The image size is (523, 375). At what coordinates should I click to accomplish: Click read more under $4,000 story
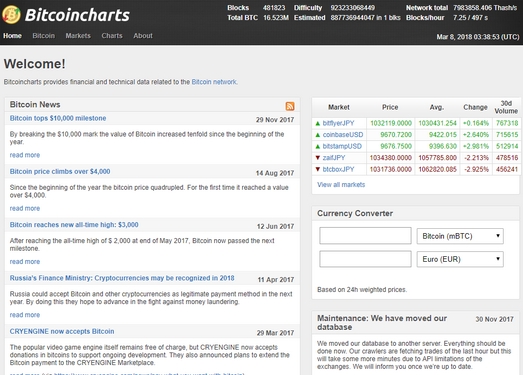click(25, 209)
